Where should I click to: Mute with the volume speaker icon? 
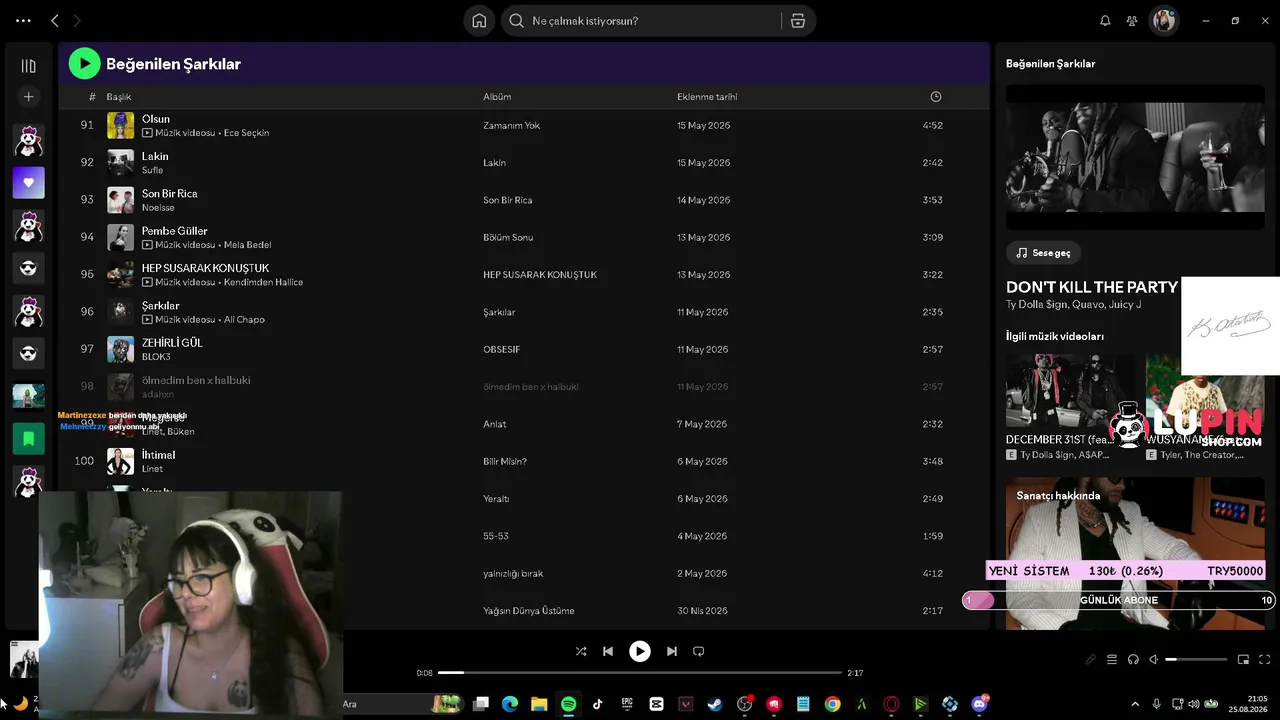[x=1153, y=660]
